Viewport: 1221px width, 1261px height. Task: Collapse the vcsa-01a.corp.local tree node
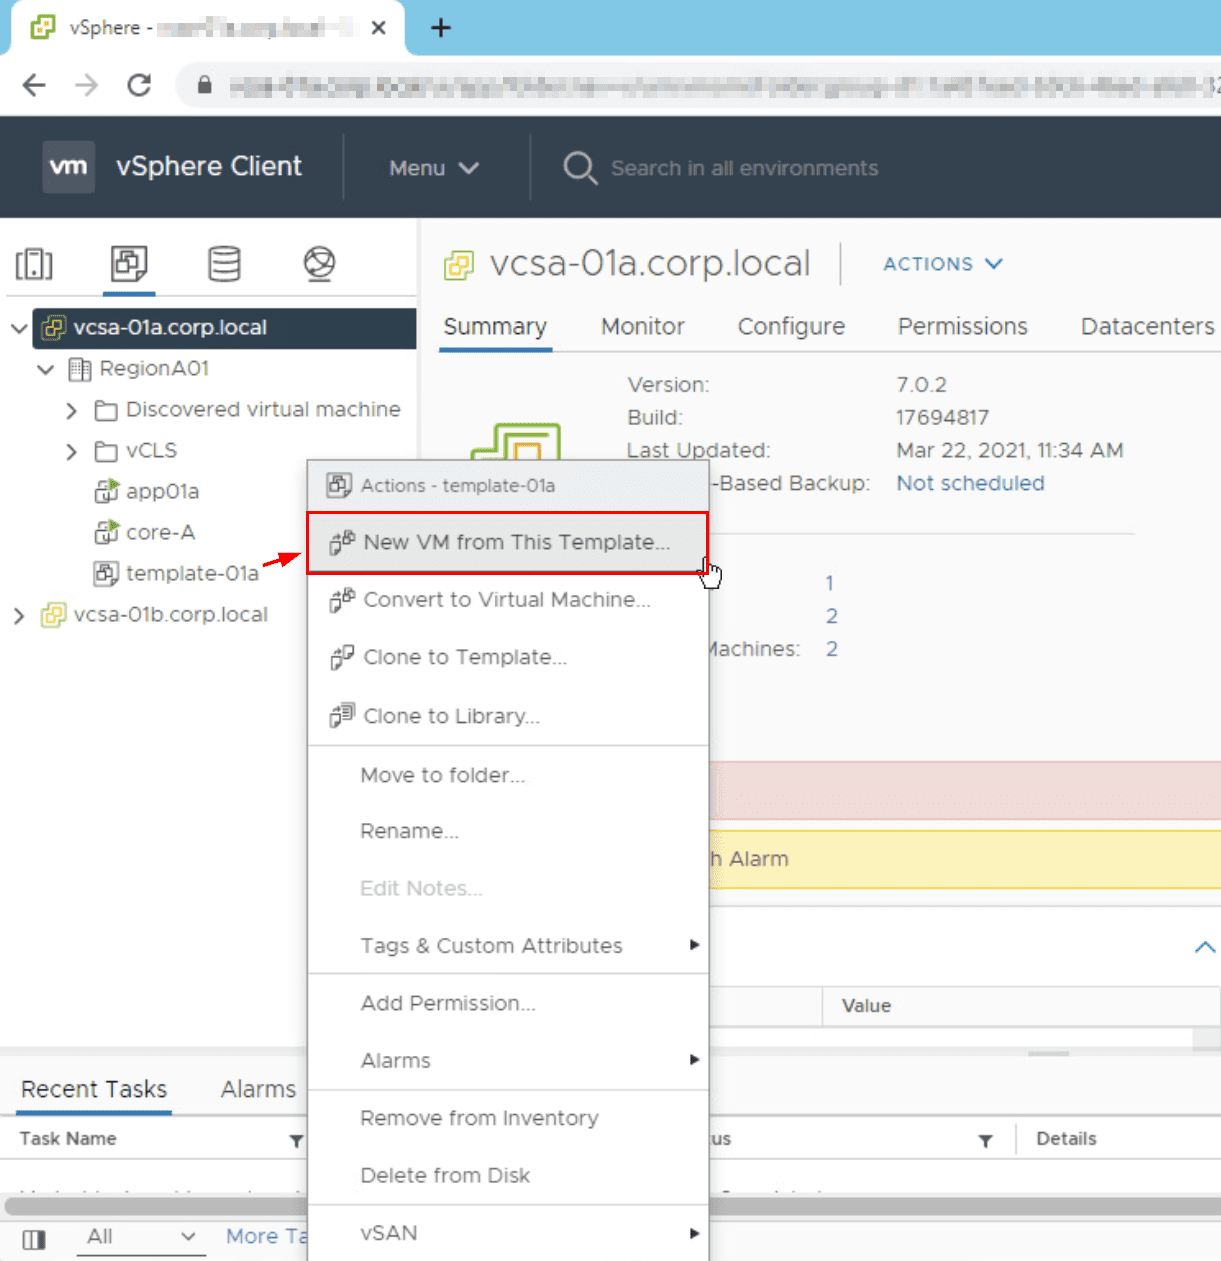tap(18, 328)
